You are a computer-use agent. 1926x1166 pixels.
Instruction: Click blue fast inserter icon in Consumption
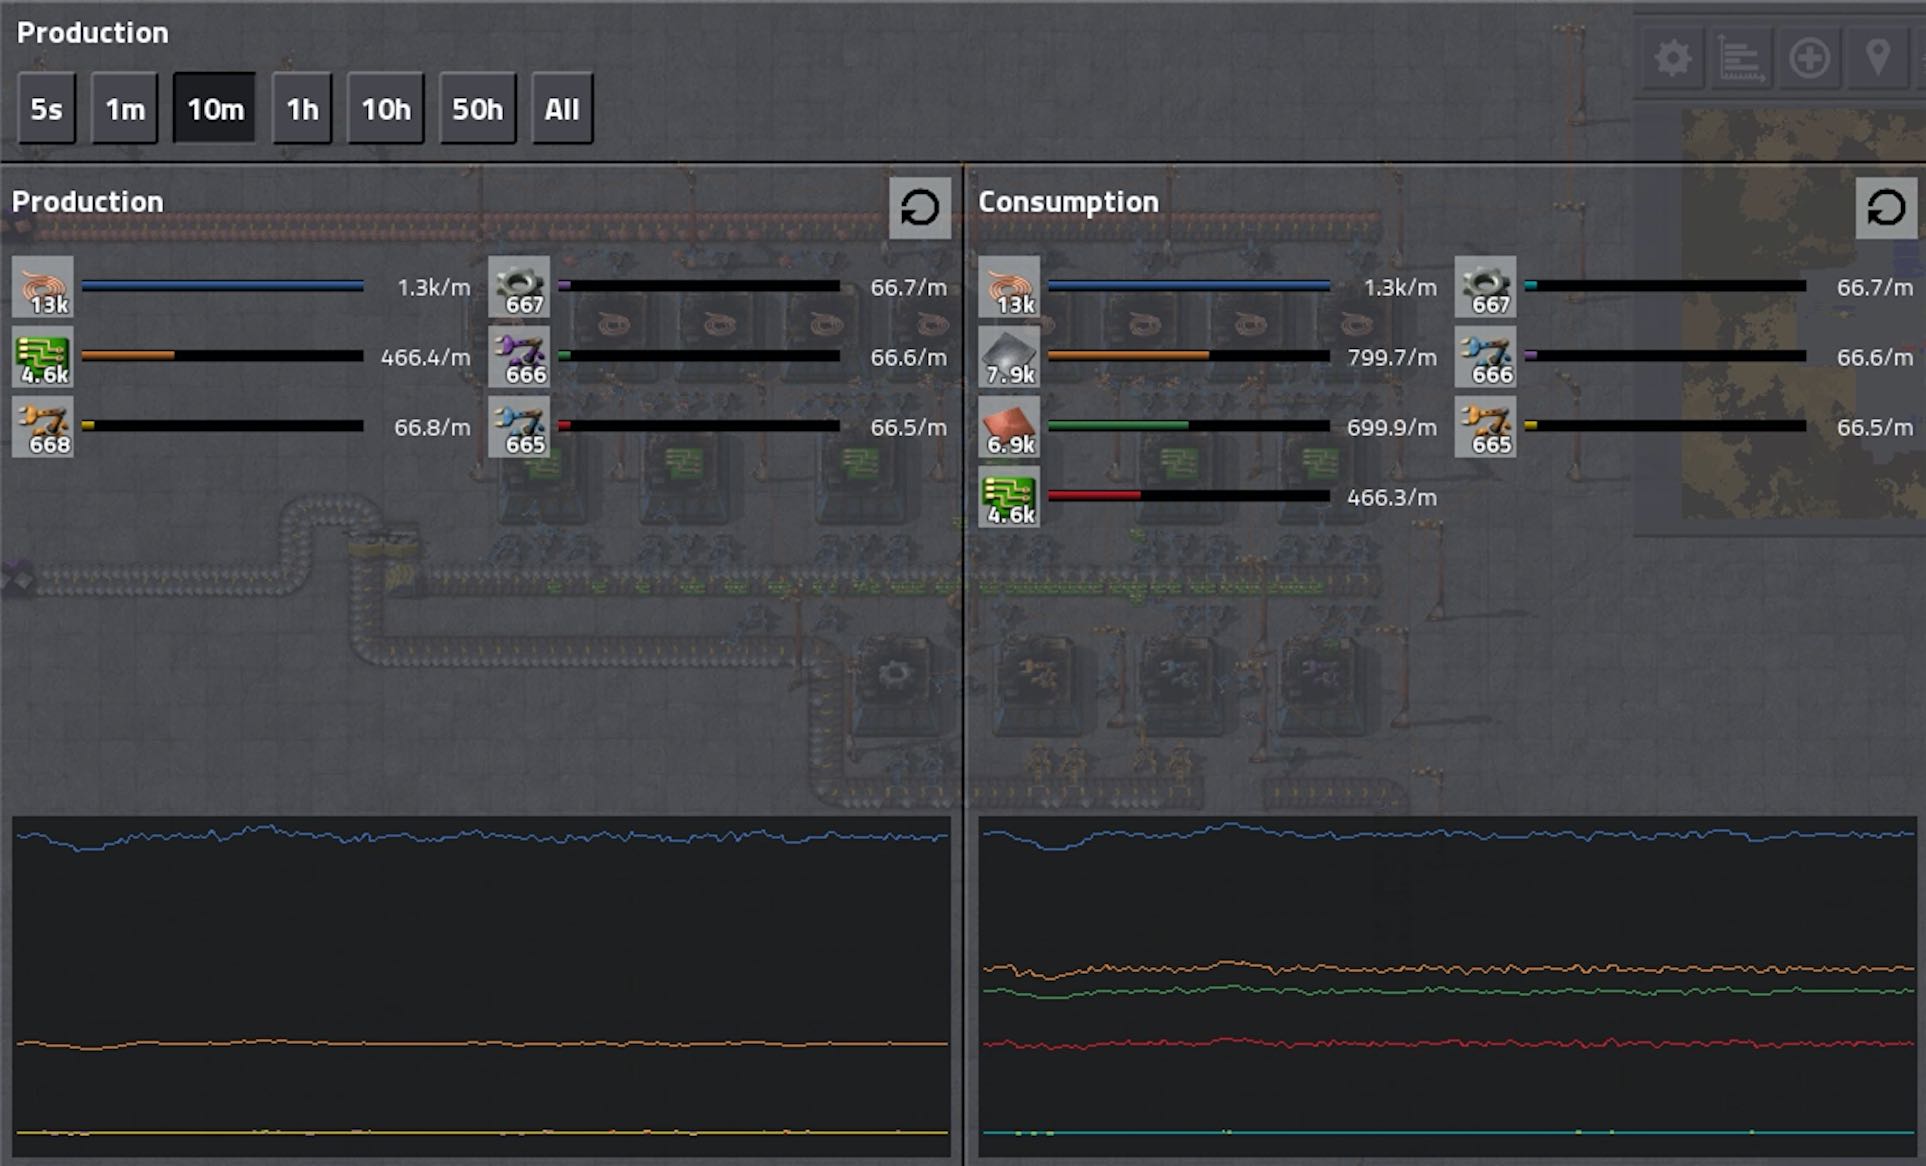pyautogui.click(x=1485, y=357)
